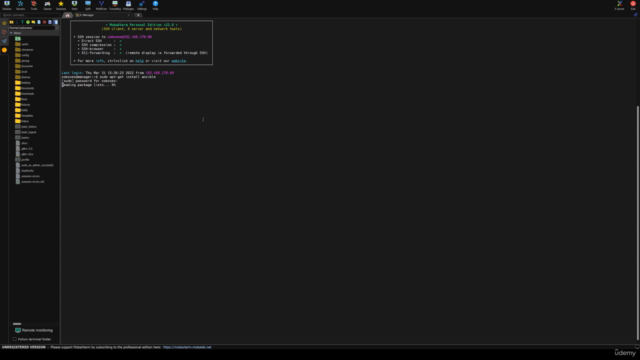Open the Packages toolbar icon
This screenshot has height=360, width=640.
128,5
